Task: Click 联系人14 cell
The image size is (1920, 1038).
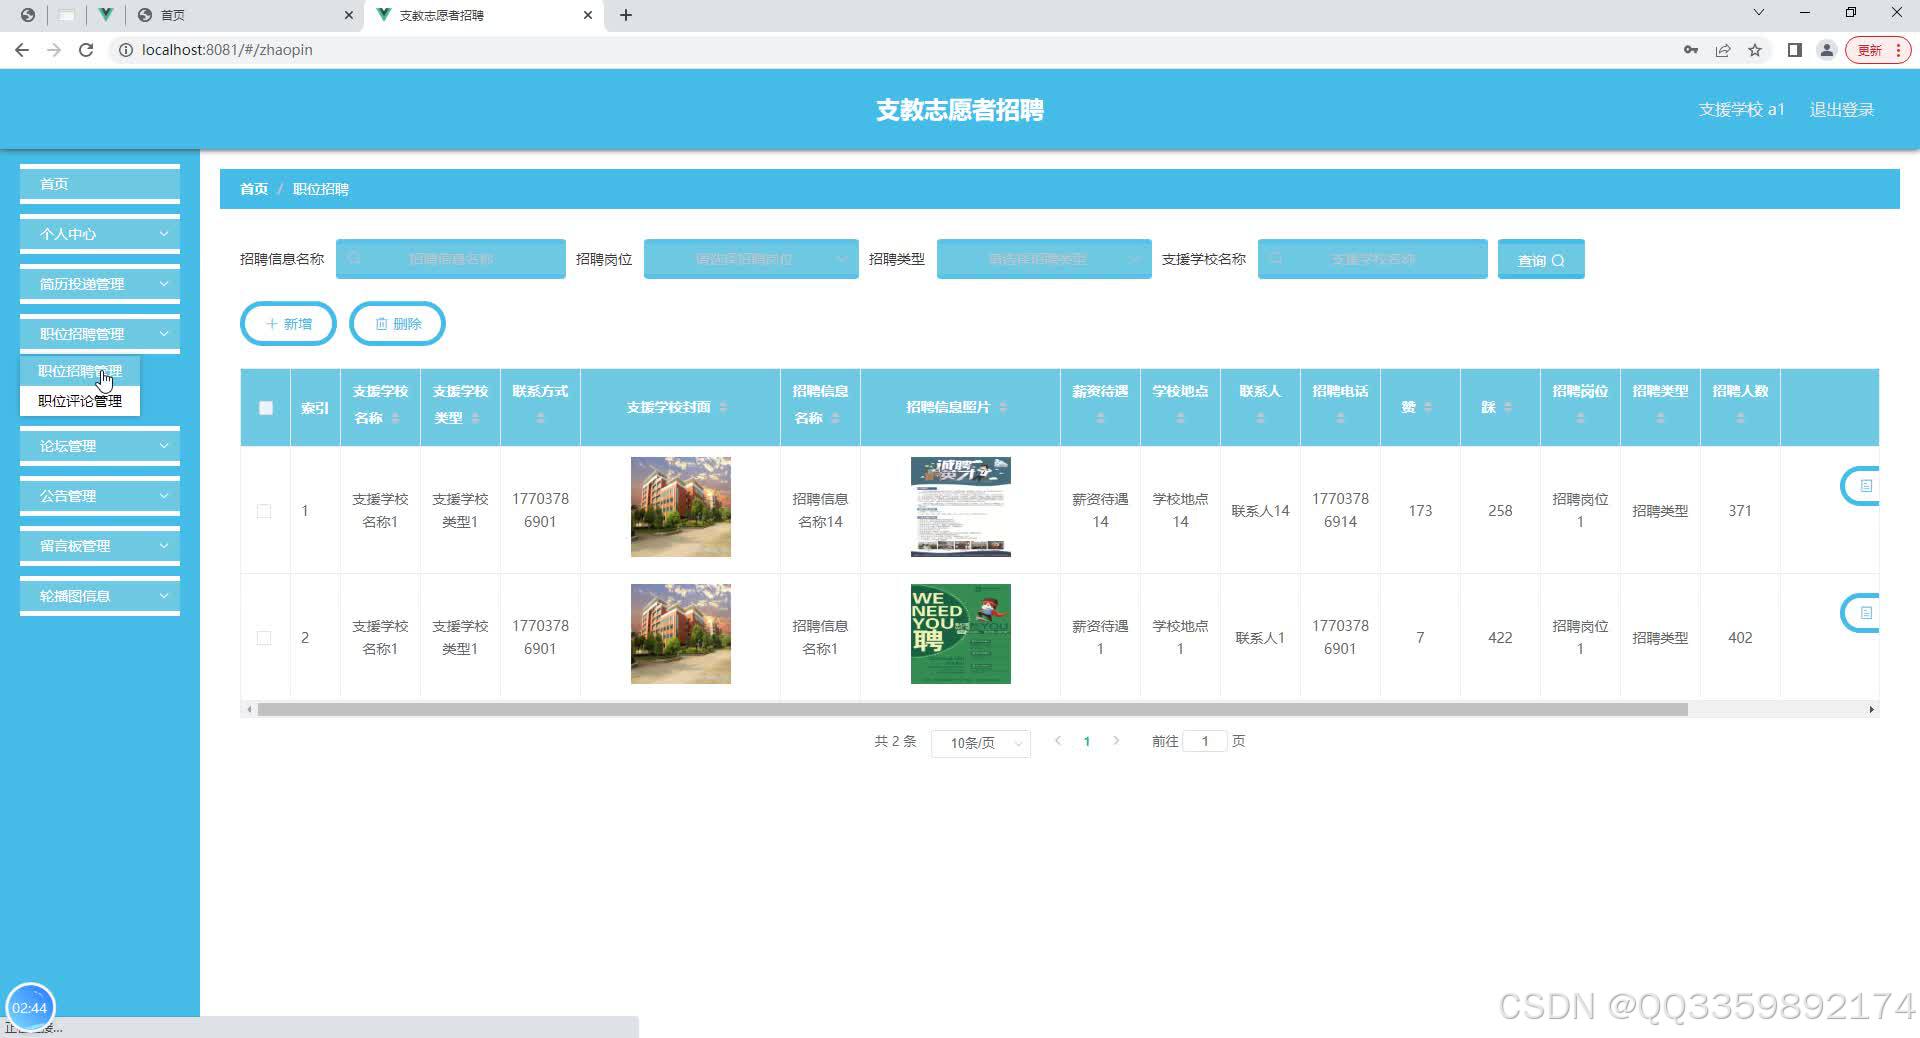Action: point(1260,511)
